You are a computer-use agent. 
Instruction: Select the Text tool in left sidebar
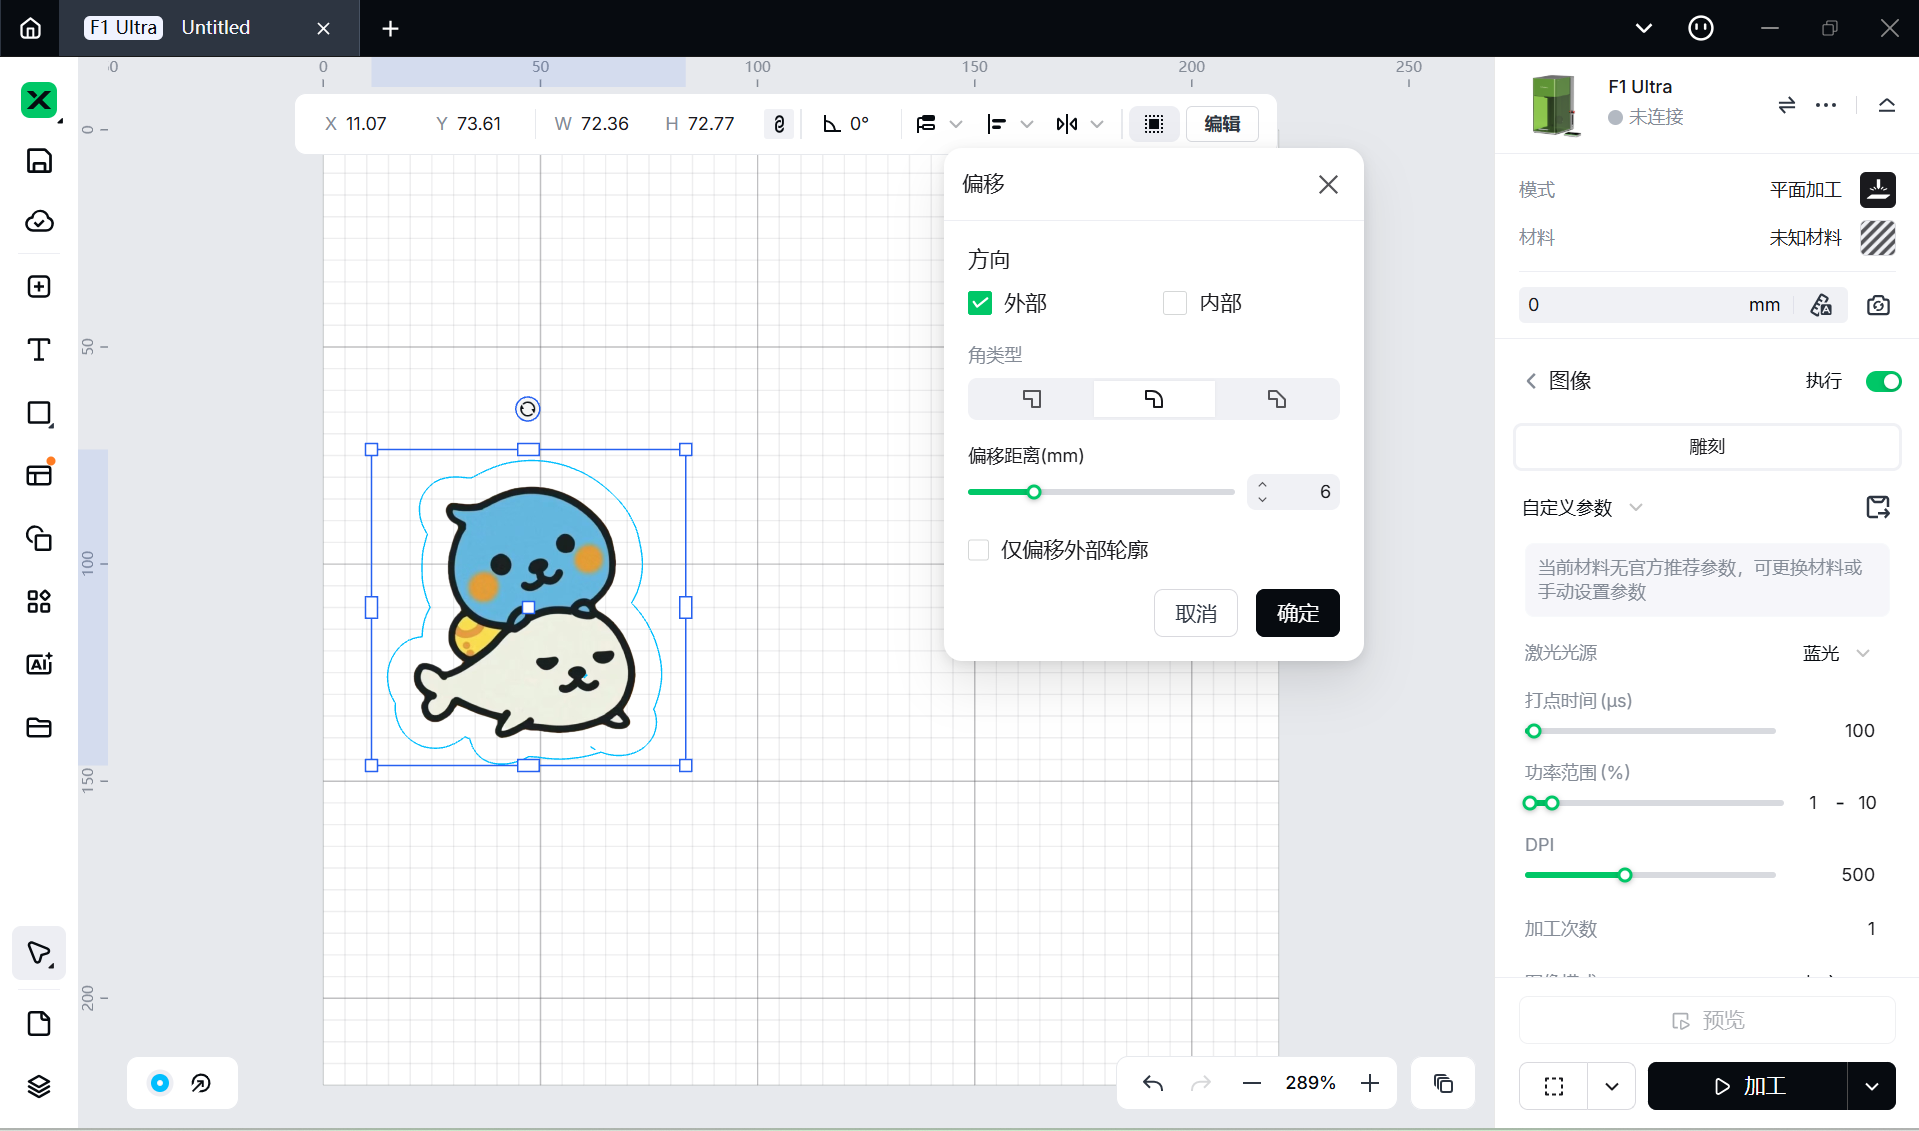pyautogui.click(x=39, y=350)
